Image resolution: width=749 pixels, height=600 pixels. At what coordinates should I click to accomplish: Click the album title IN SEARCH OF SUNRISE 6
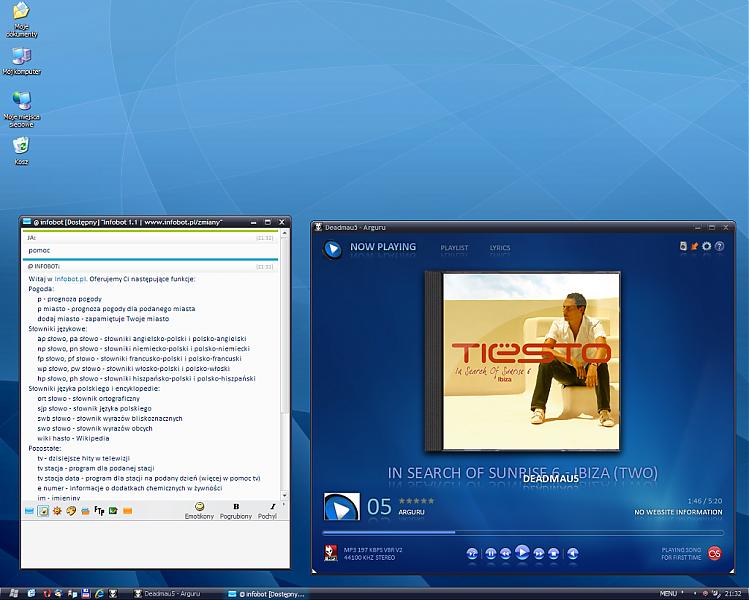tap(523, 473)
